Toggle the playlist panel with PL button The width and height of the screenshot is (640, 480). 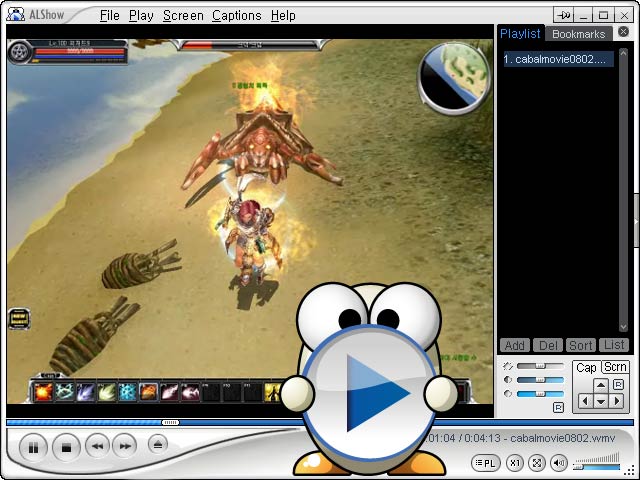[x=486, y=463]
